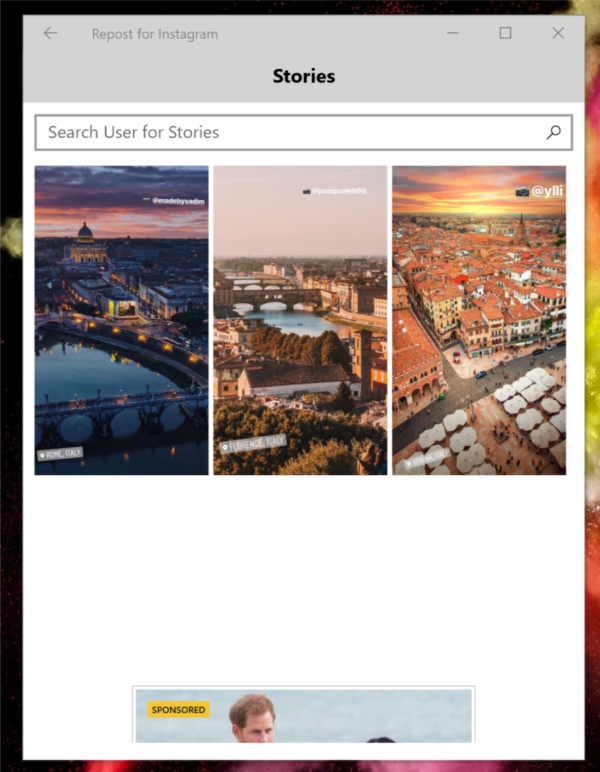Go back with the arrow icon
The height and width of the screenshot is (772, 600).
point(50,33)
